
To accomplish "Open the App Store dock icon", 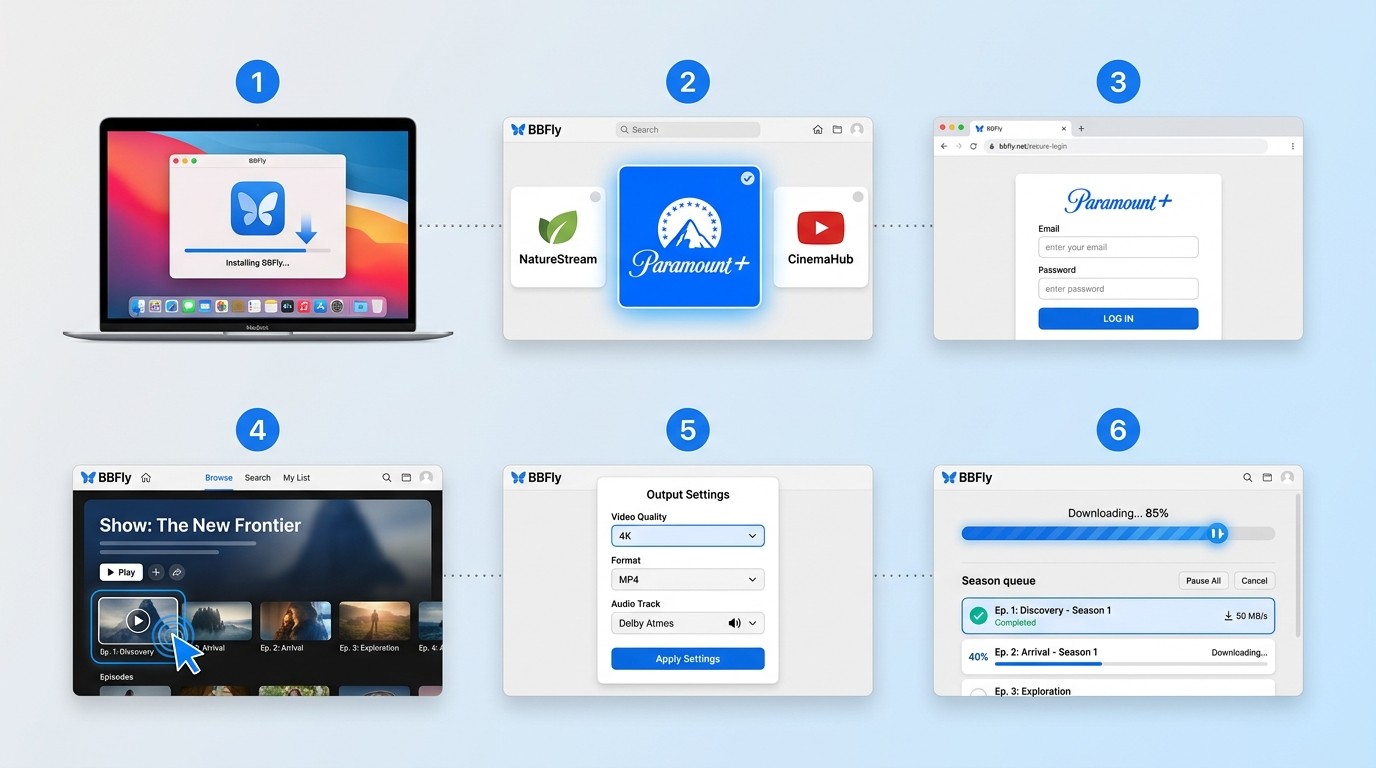I will (x=320, y=306).
